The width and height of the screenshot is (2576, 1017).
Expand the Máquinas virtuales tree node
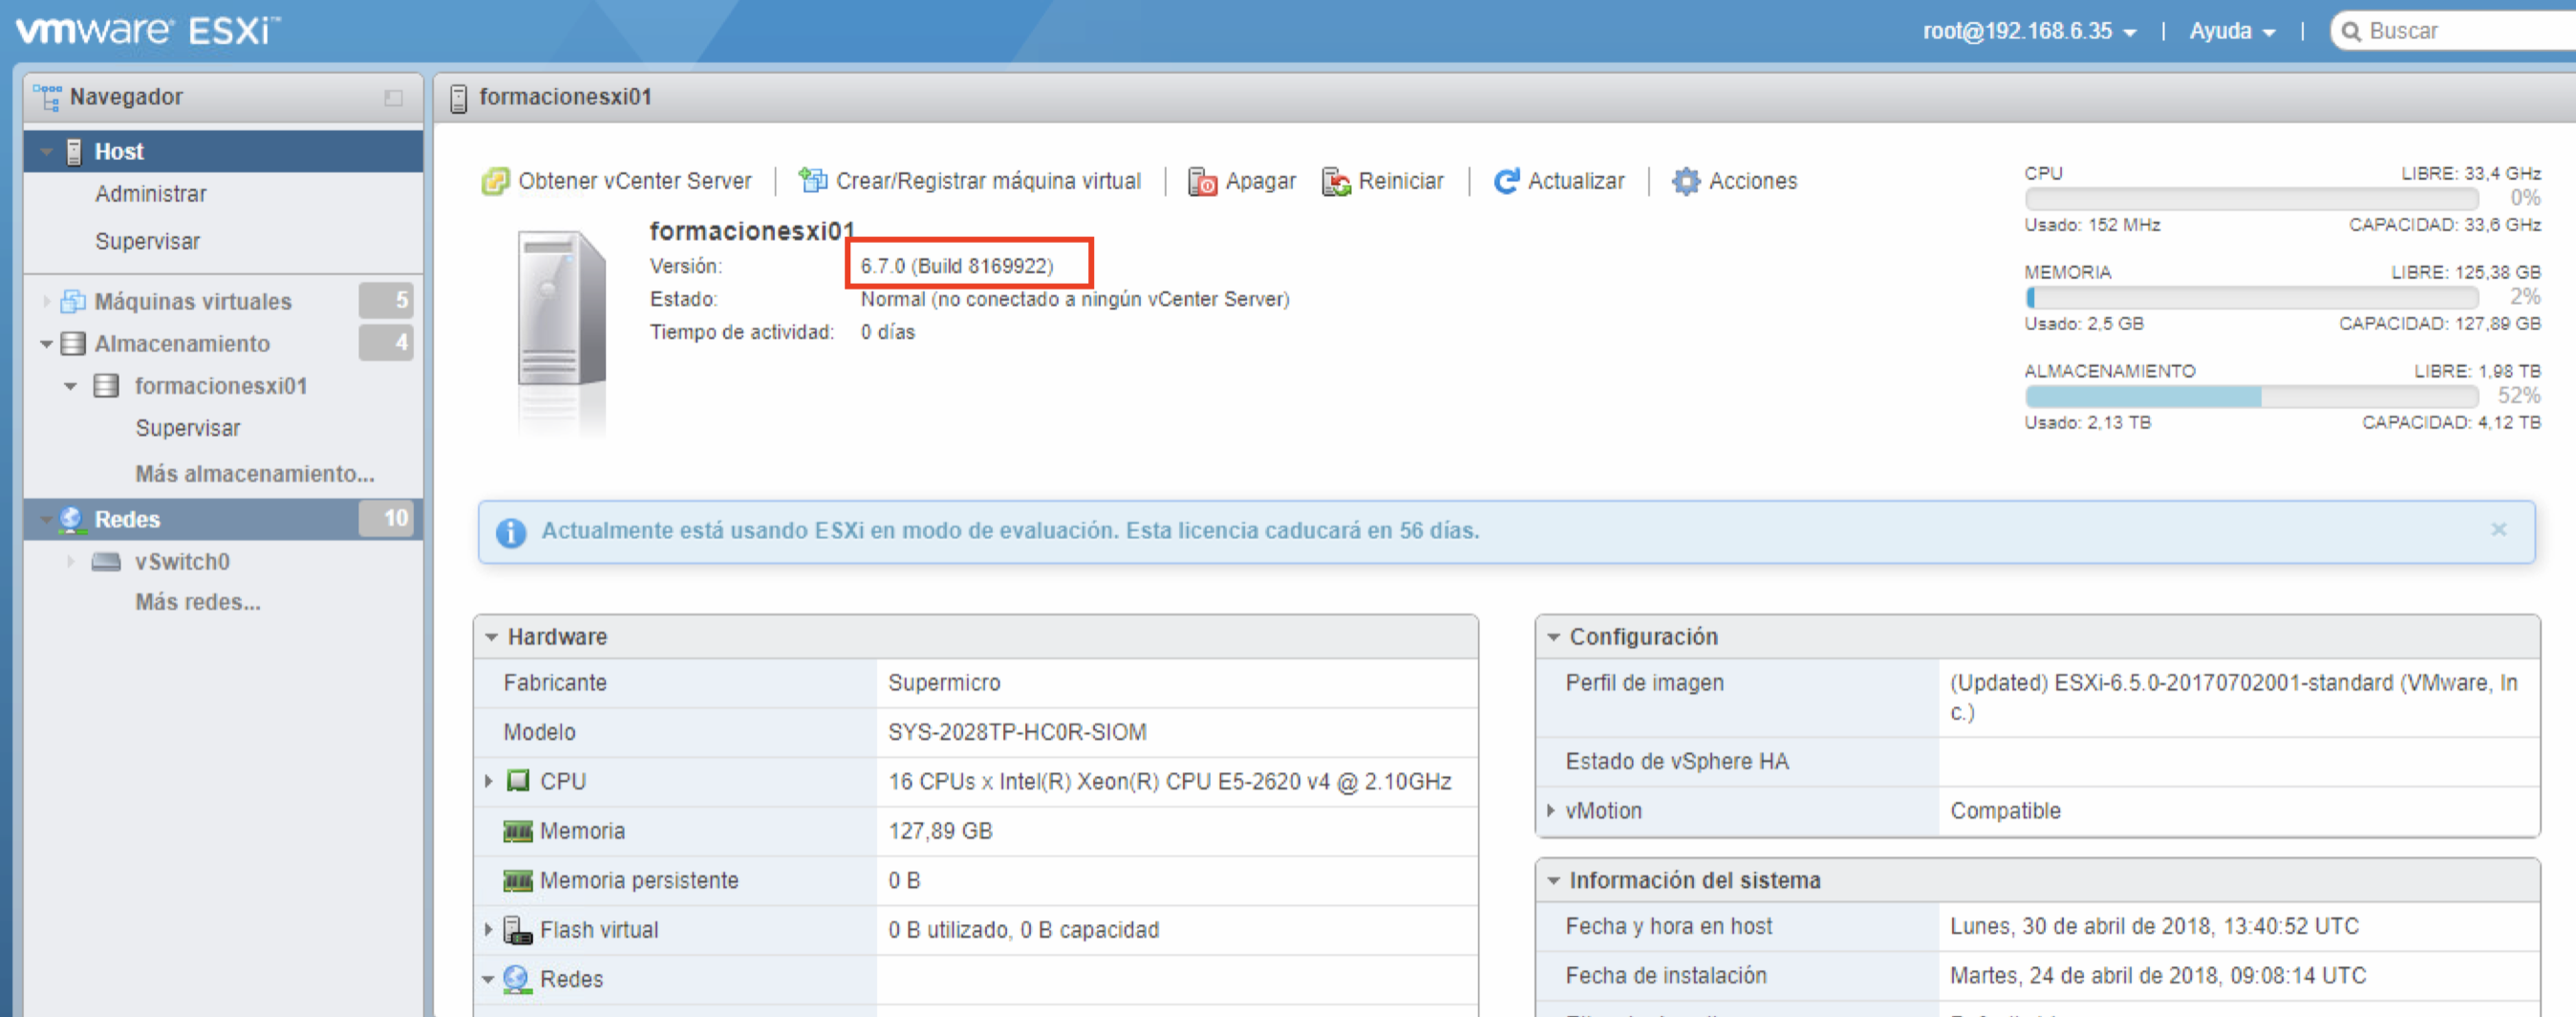pyautogui.click(x=46, y=301)
